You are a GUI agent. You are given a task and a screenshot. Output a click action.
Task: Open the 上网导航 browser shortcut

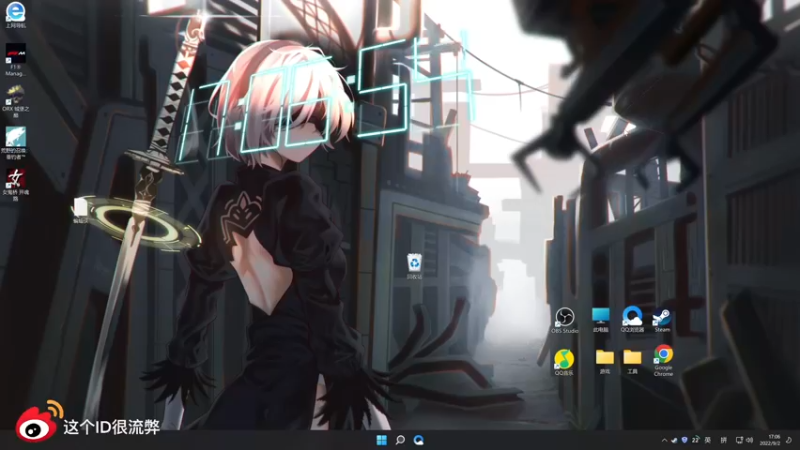16,15
